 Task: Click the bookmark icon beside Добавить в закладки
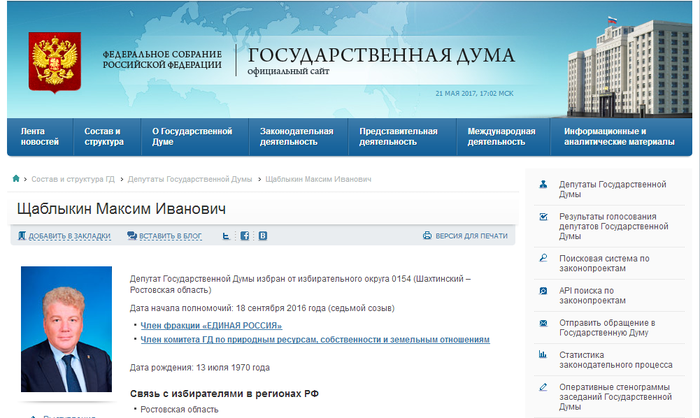click(x=22, y=235)
